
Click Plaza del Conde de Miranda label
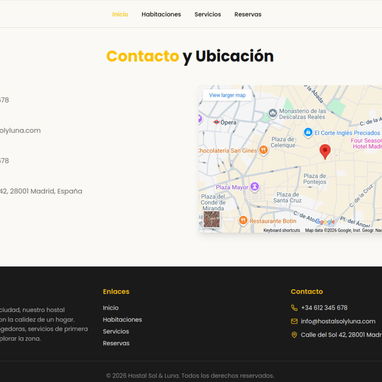213,202
